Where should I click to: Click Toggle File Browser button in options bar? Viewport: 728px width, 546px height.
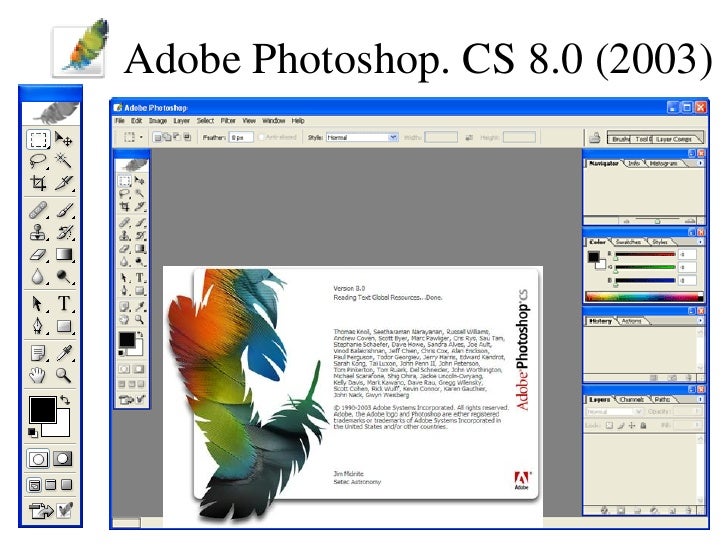click(595, 137)
